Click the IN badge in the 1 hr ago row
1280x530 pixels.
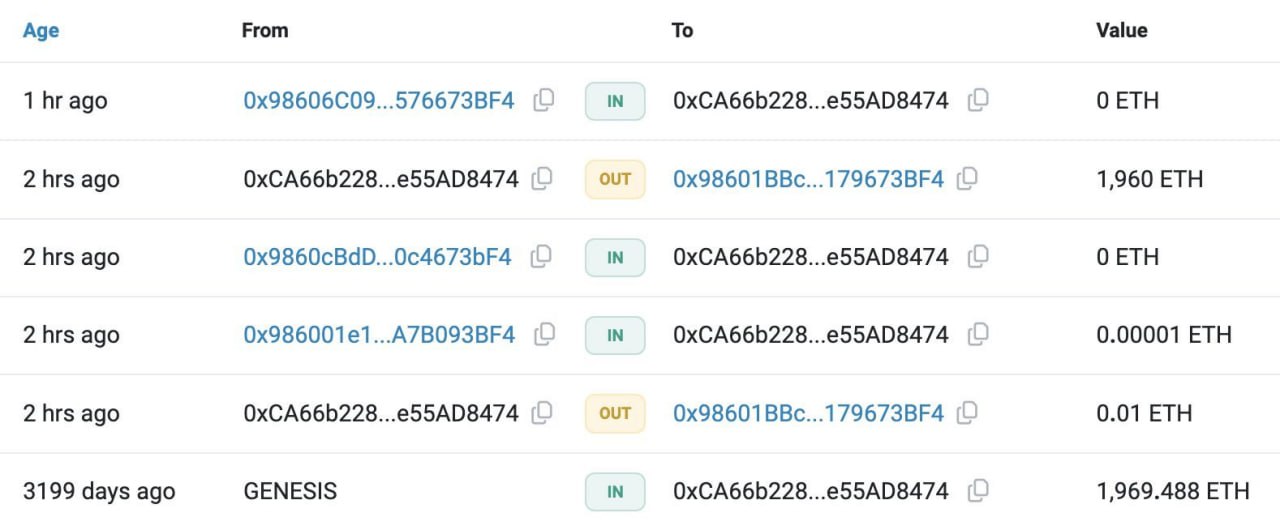click(x=615, y=101)
